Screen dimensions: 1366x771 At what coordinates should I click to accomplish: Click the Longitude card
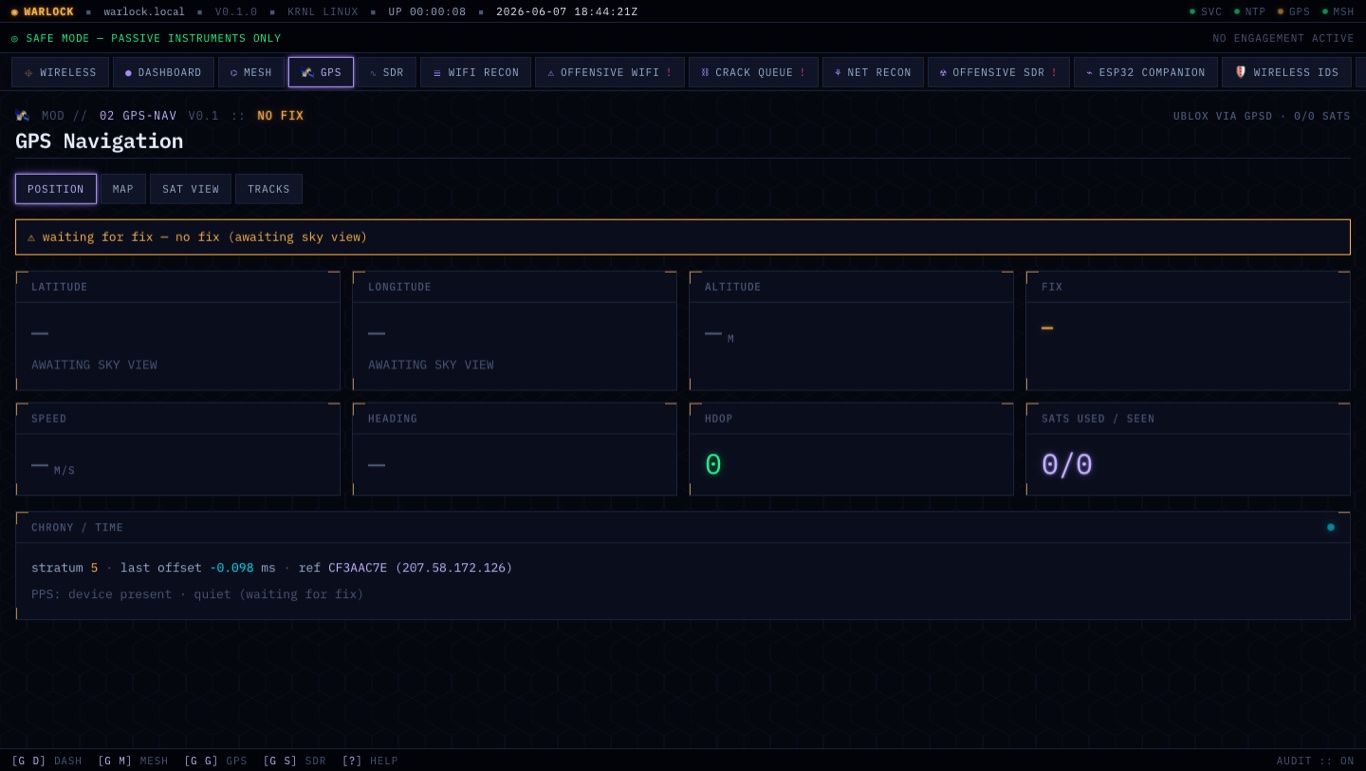[x=514, y=331]
